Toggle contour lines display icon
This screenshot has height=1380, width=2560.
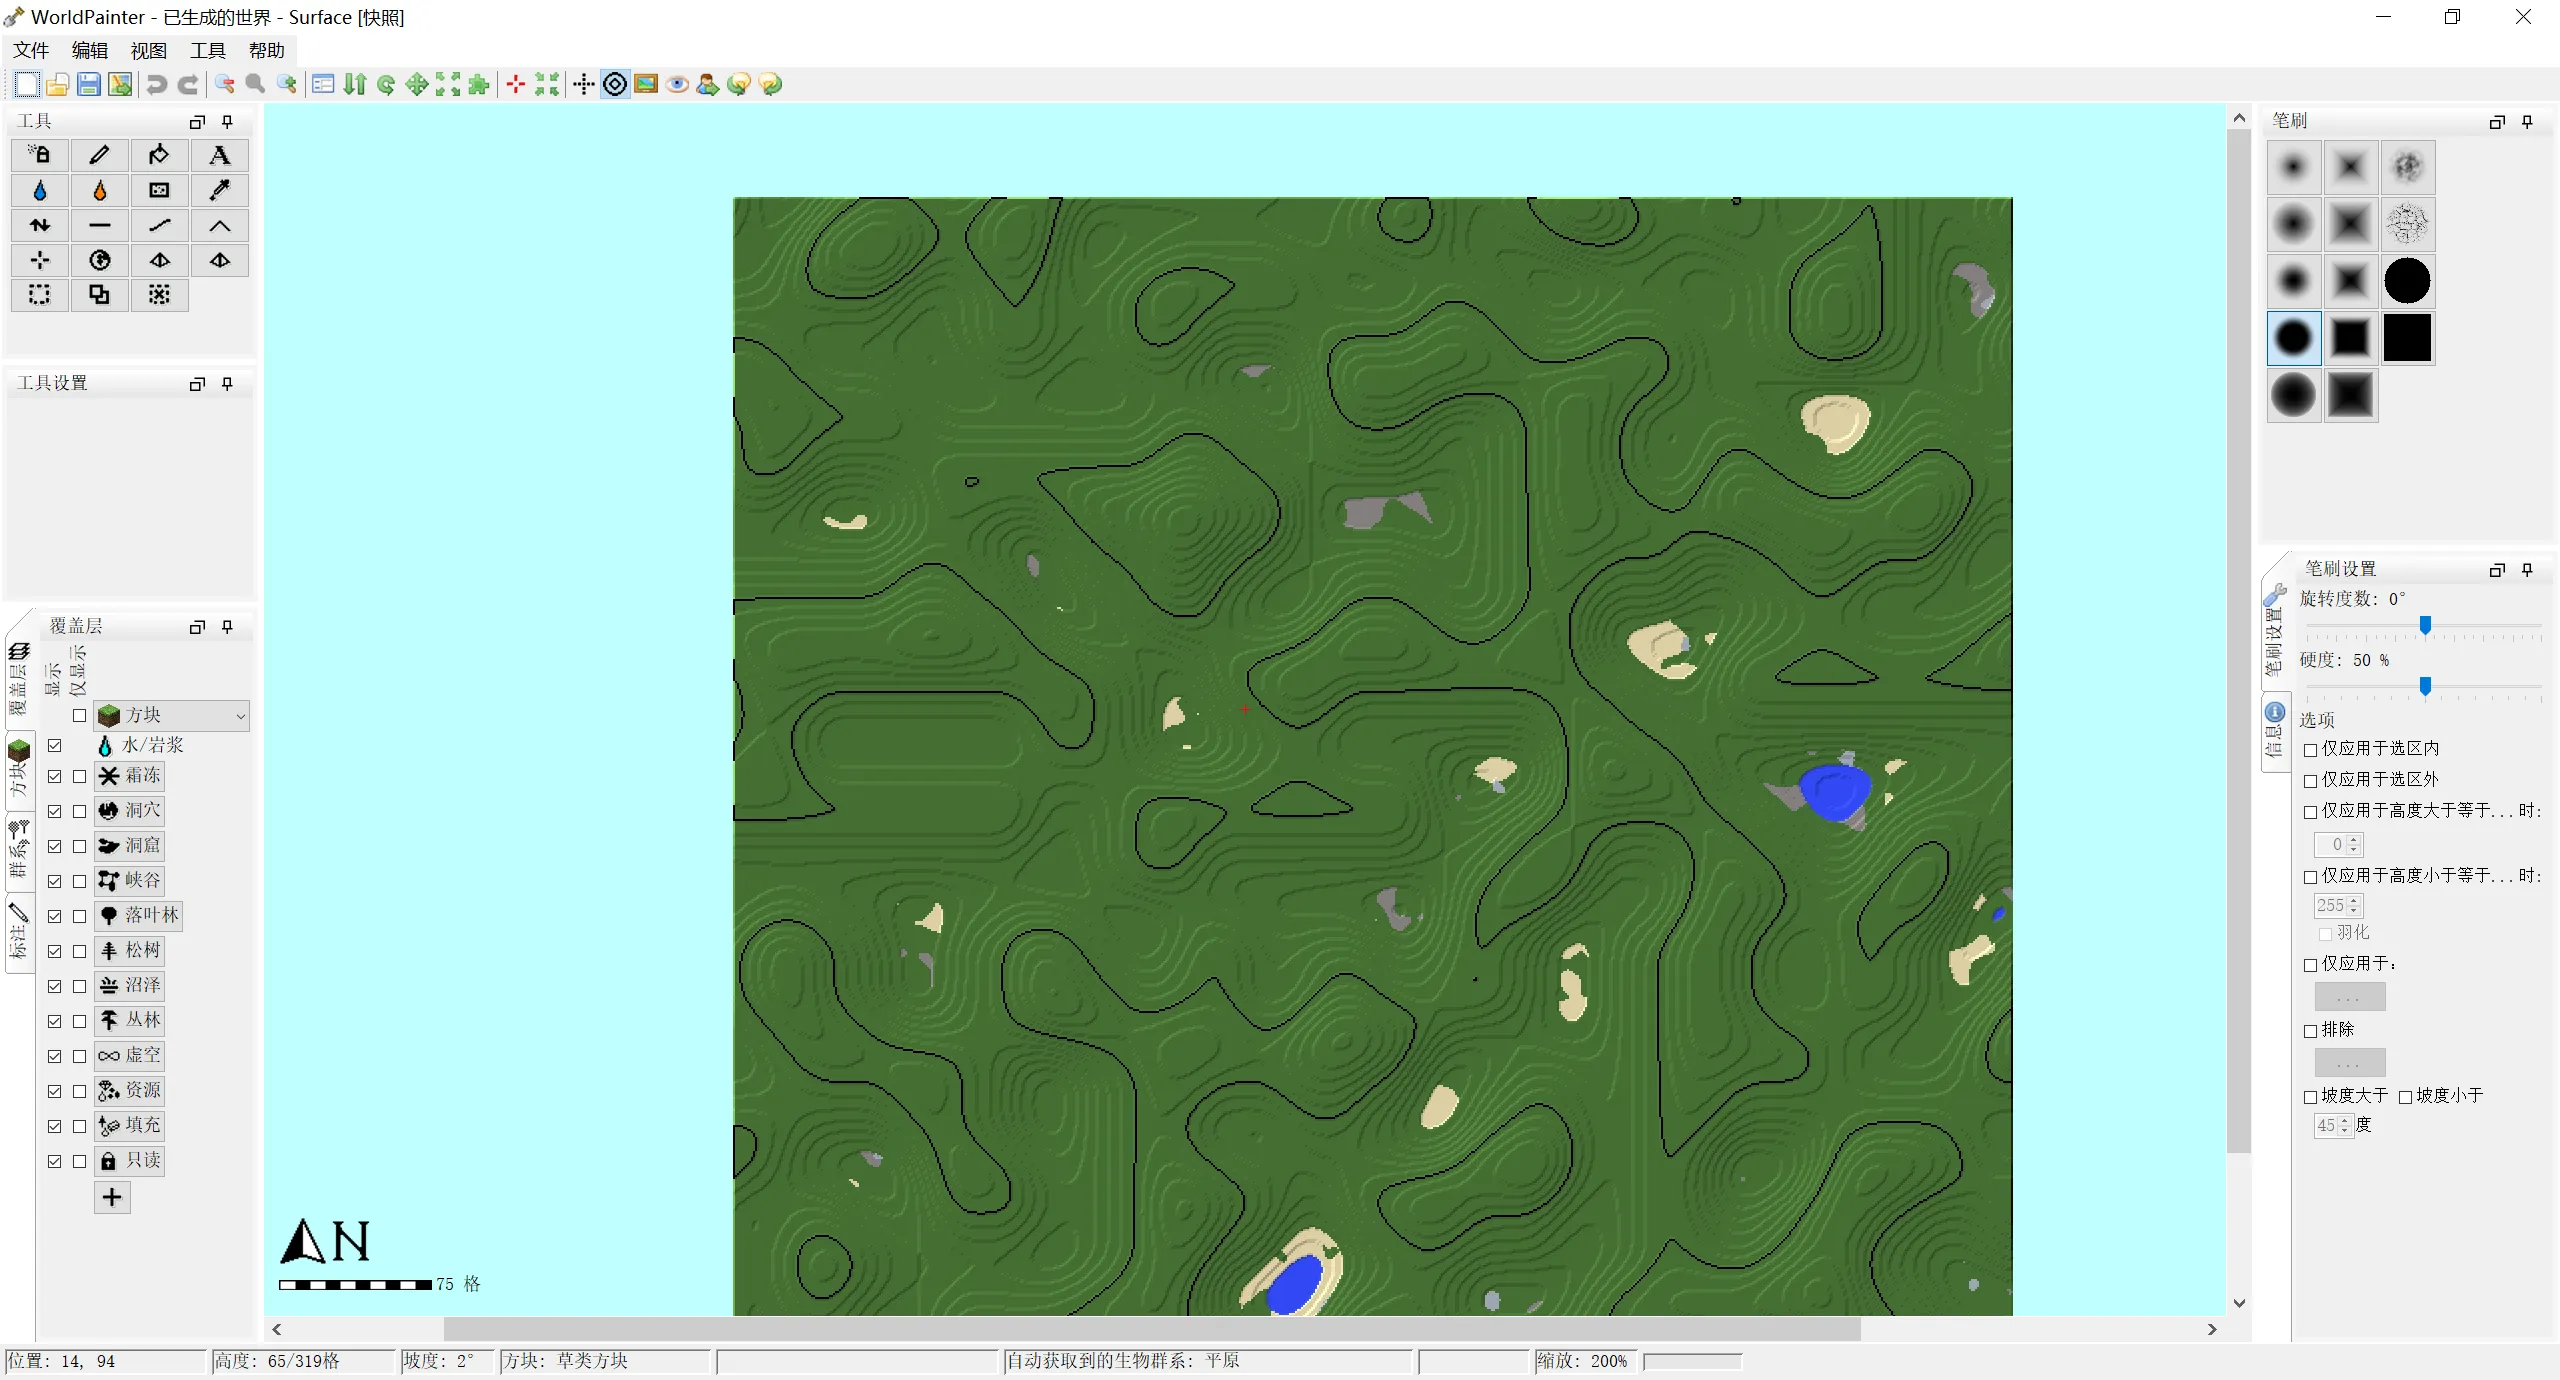[x=615, y=85]
